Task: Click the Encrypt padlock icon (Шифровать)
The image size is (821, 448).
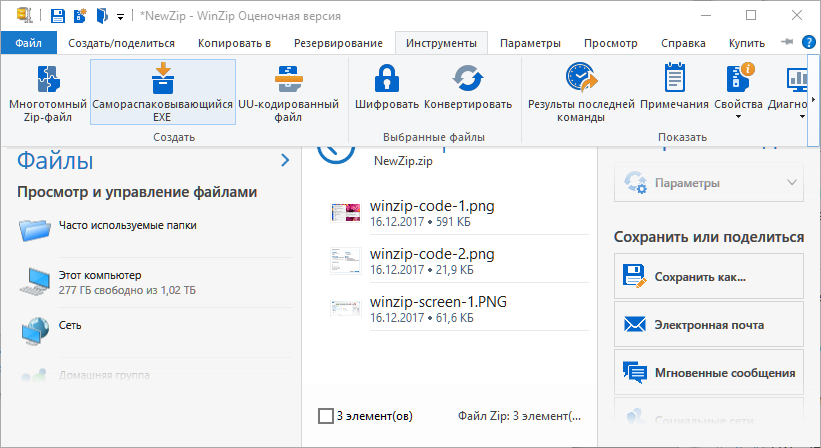Action: coord(387,79)
